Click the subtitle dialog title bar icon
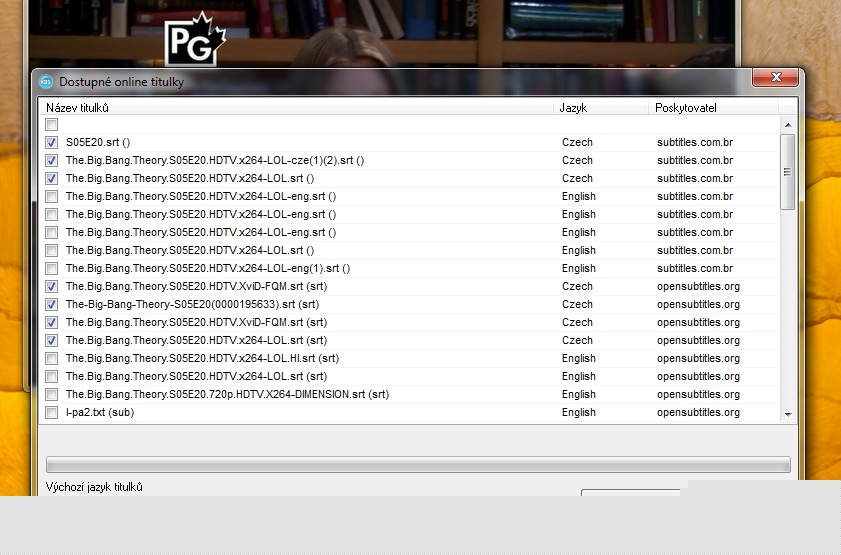This screenshot has width=841, height=555. tap(46, 82)
